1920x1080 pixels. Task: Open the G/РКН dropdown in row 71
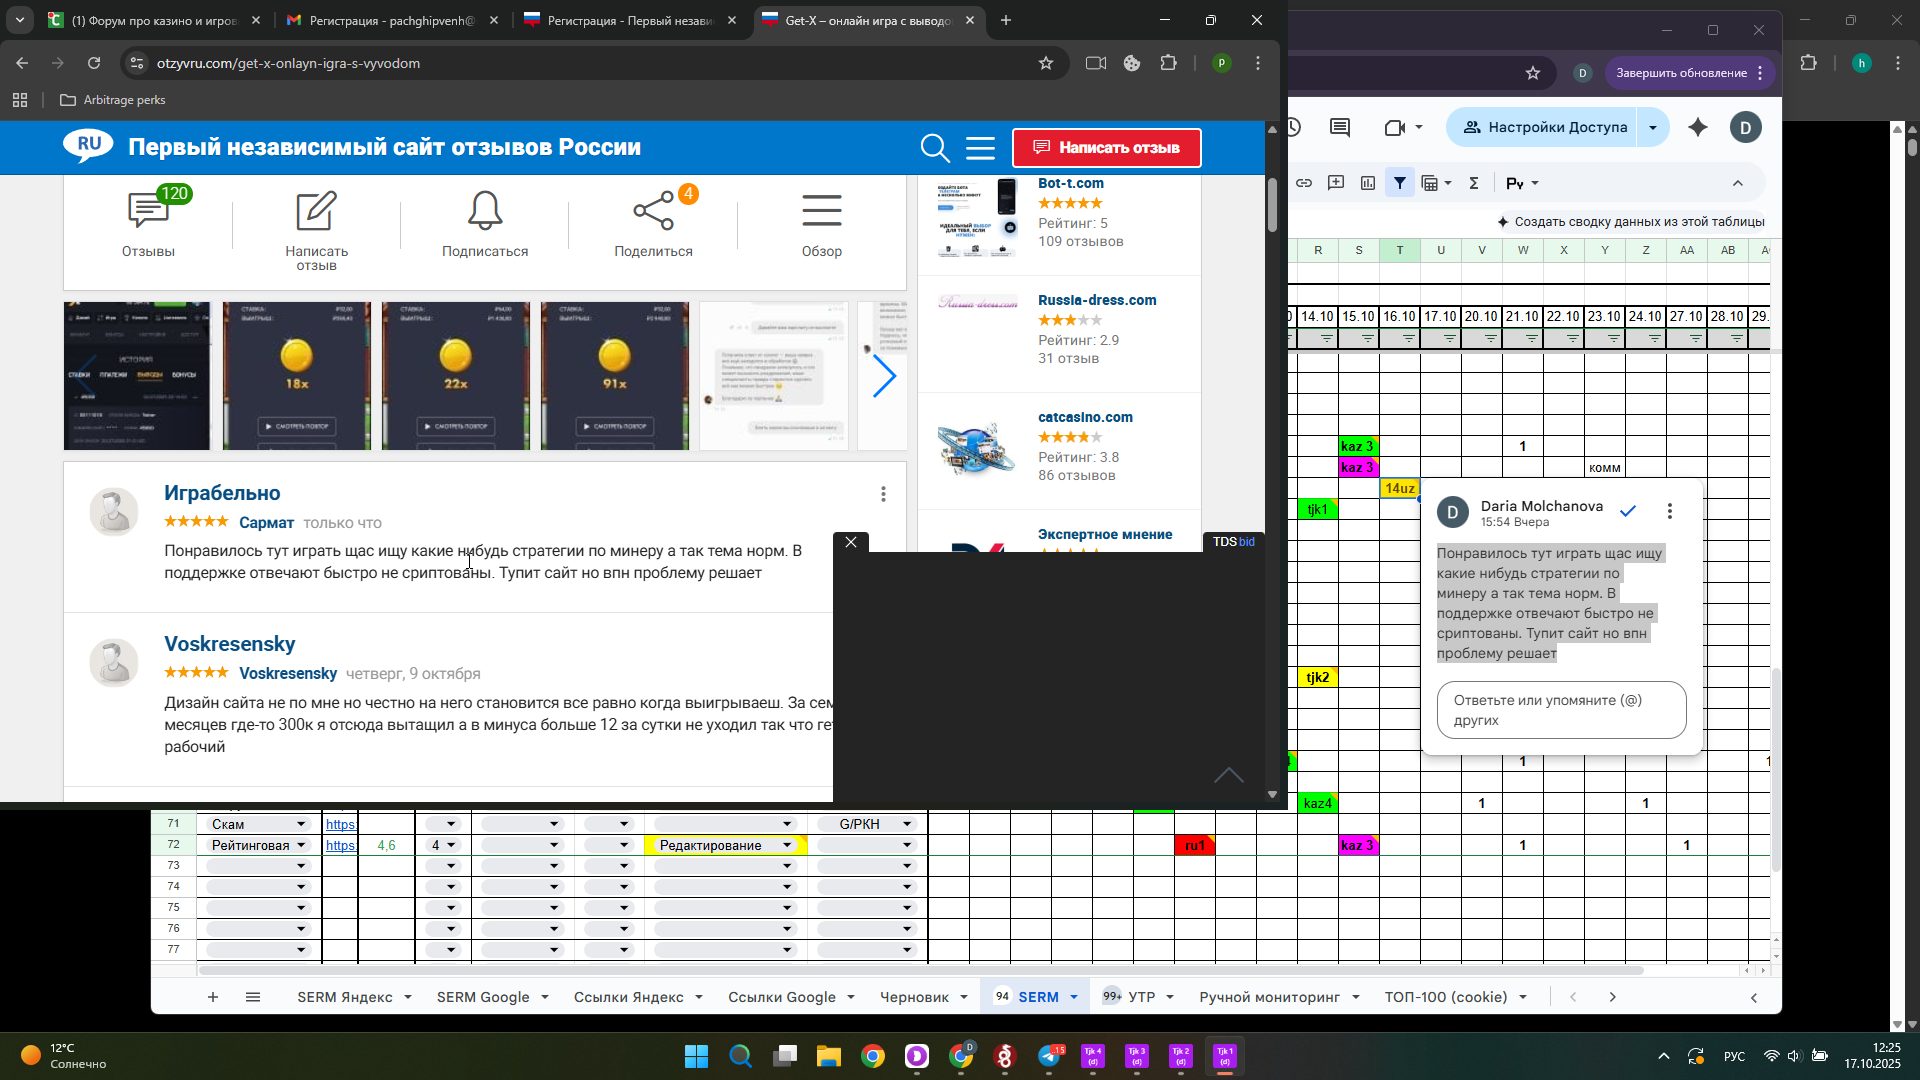point(907,825)
